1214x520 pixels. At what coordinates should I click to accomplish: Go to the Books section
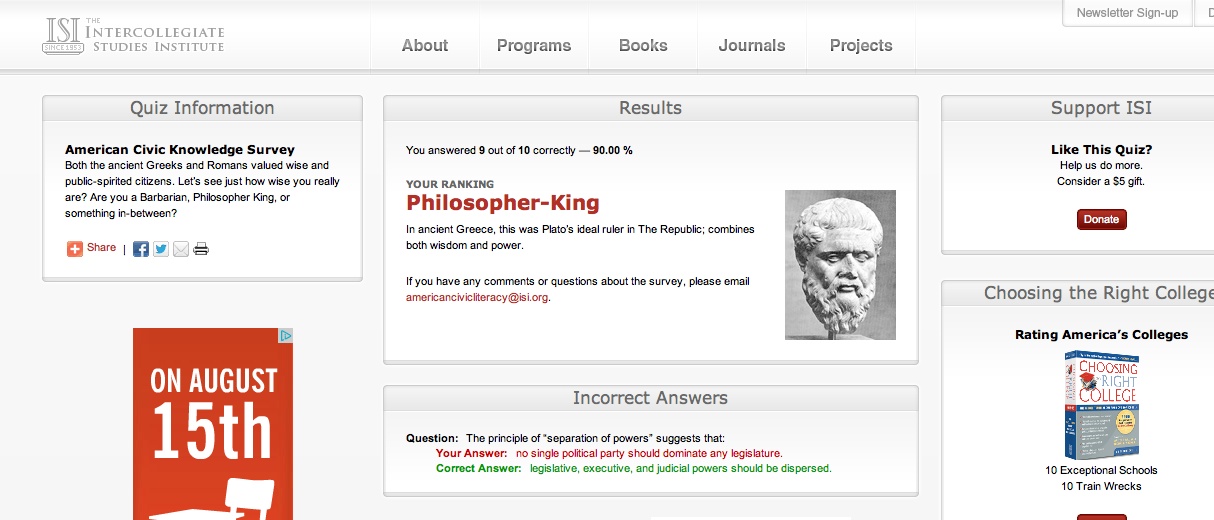tap(643, 45)
